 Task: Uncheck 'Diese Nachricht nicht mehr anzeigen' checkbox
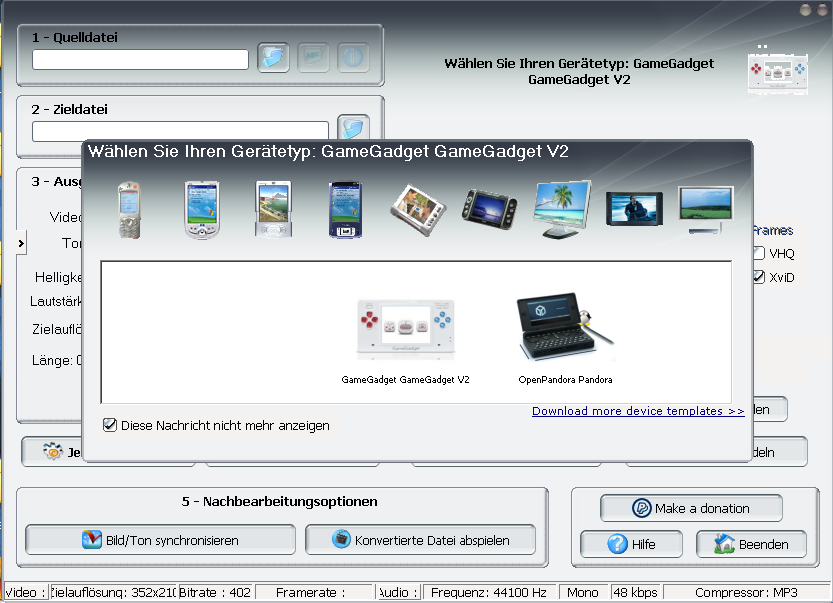110,425
